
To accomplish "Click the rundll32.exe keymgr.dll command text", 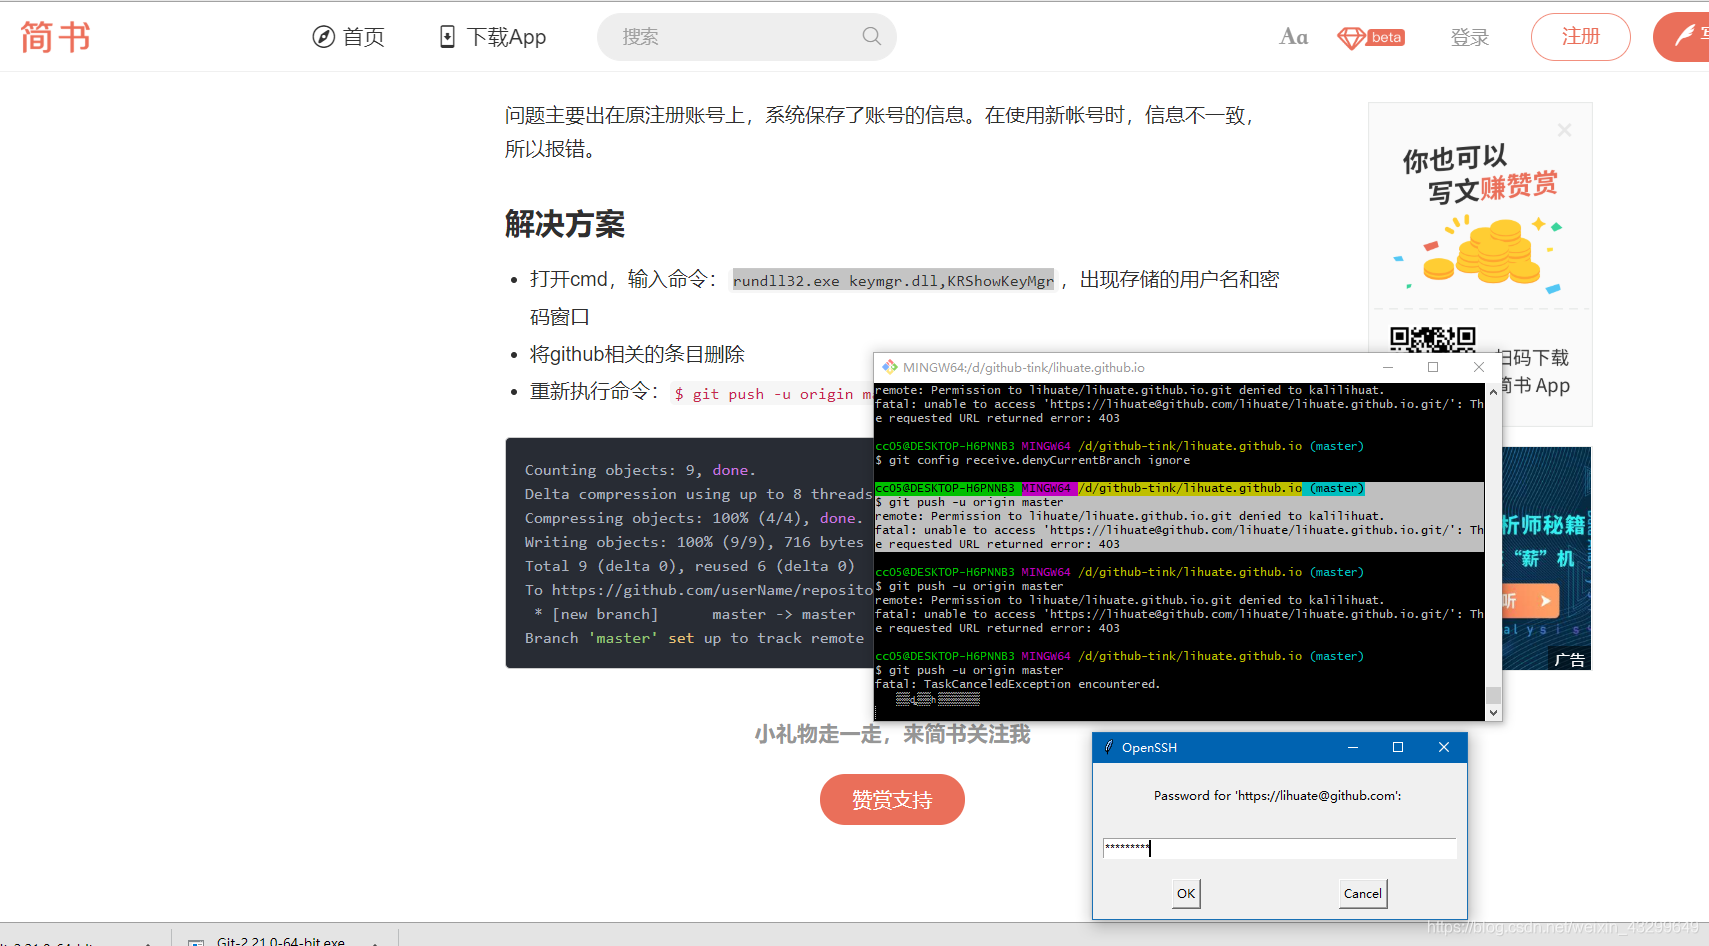I will coord(893,281).
